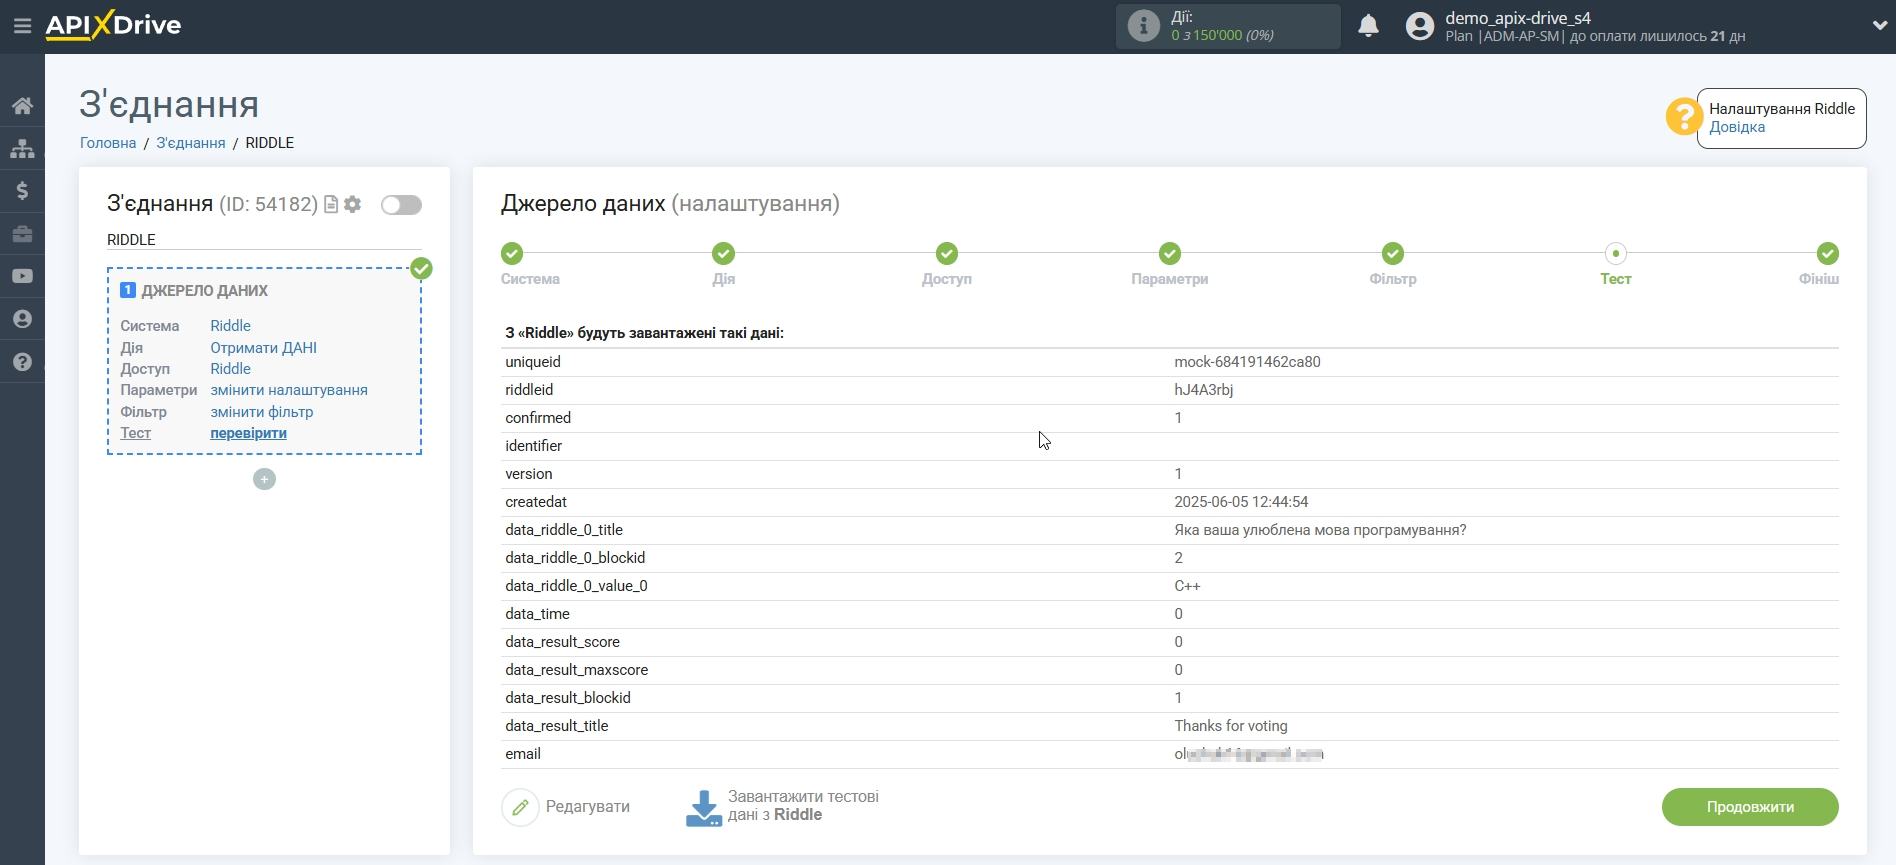Open the З'єднання breadcrumb link
The image size is (1896, 865).
pos(191,143)
